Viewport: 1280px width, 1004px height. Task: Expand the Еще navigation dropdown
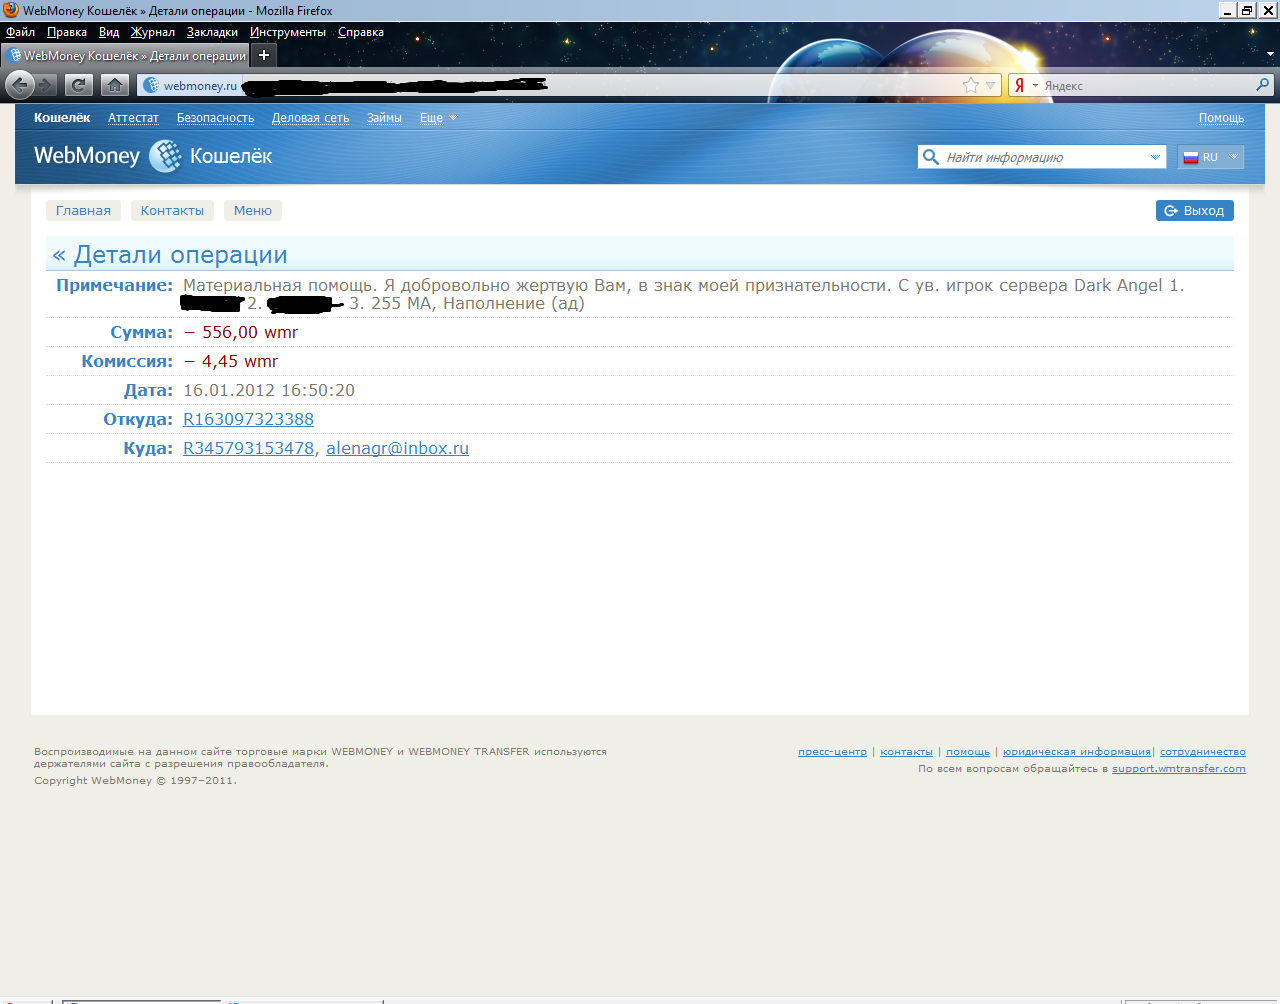tap(439, 118)
